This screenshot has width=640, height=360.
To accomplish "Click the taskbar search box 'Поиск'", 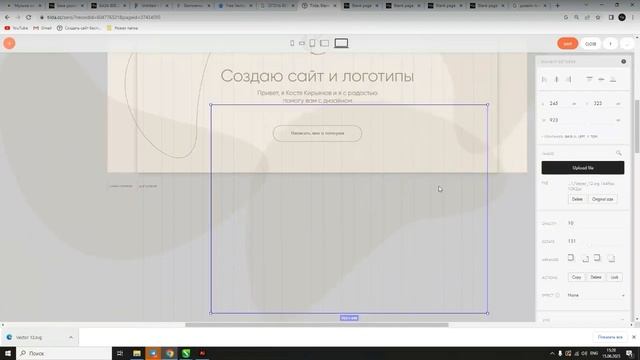I will (64, 353).
